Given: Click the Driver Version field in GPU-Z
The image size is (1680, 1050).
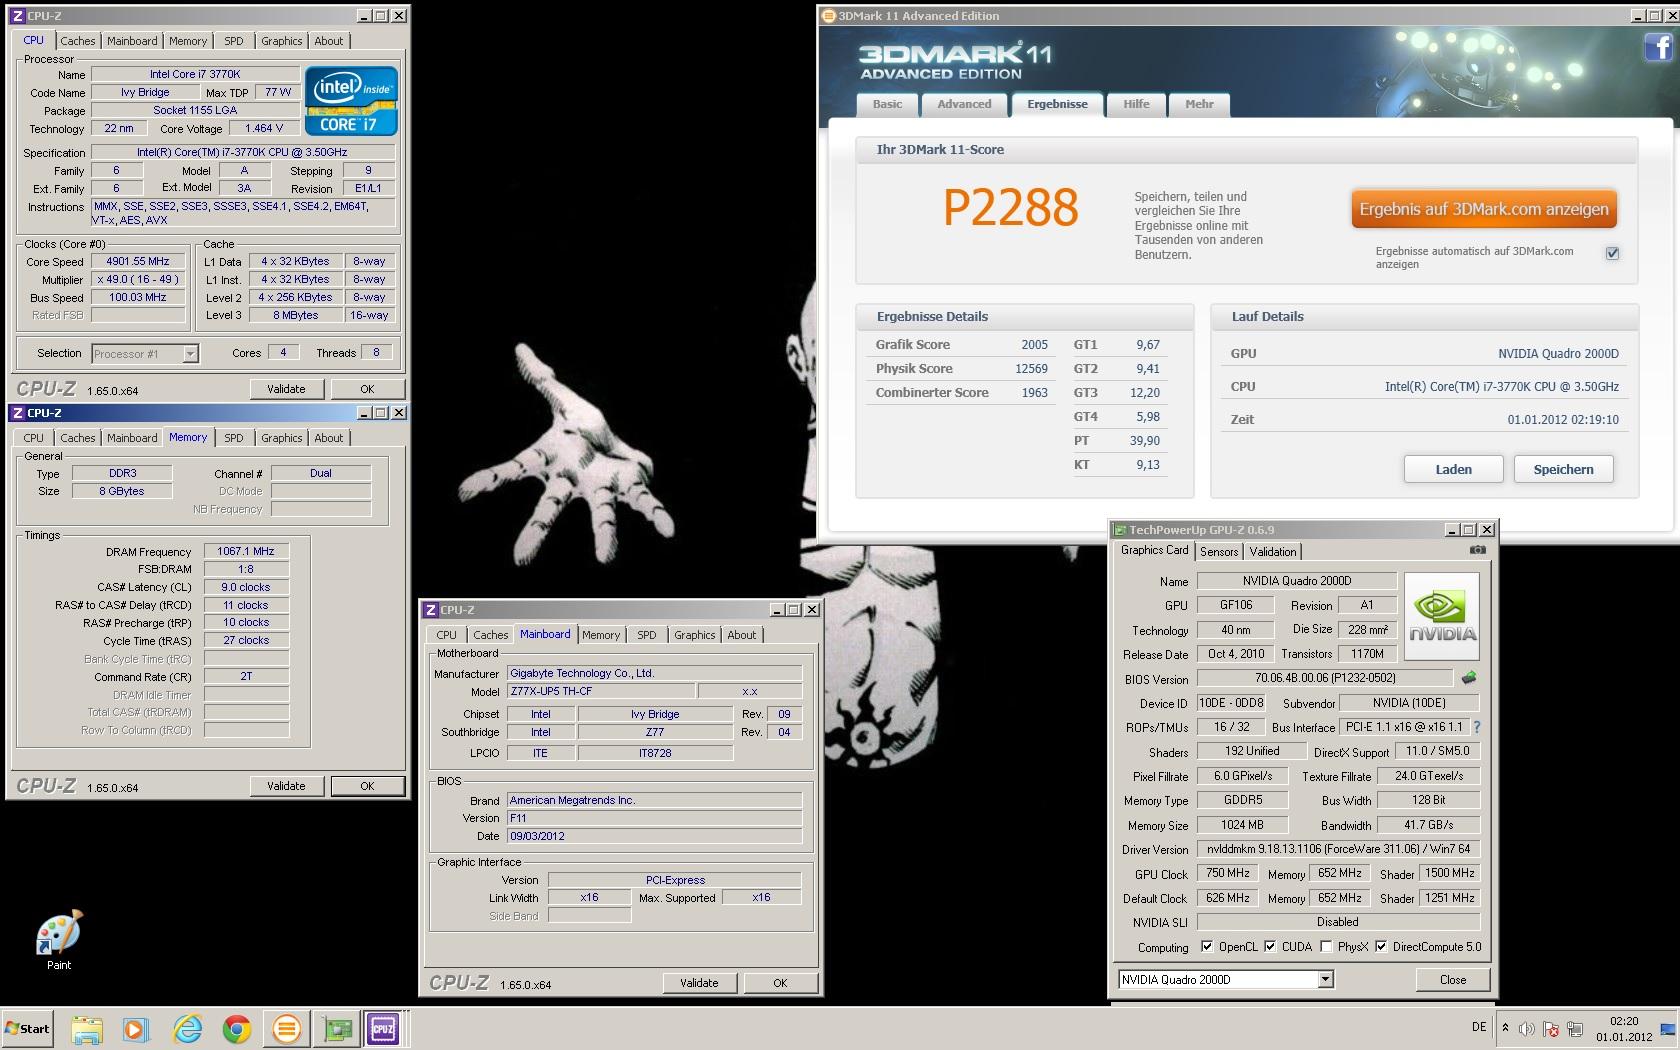Looking at the screenshot, I should (1338, 849).
